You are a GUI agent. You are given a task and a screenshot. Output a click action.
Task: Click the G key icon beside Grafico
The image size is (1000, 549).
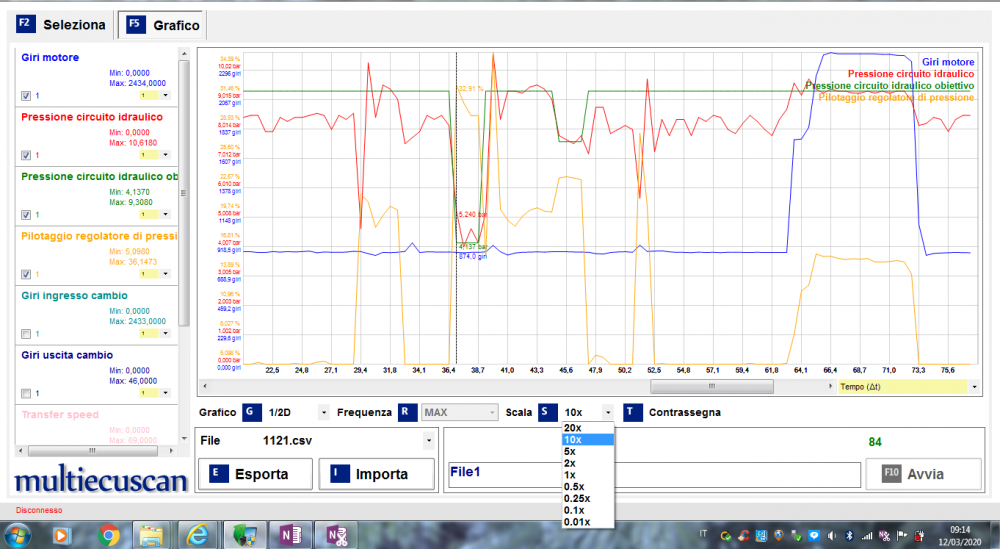[x=250, y=412]
